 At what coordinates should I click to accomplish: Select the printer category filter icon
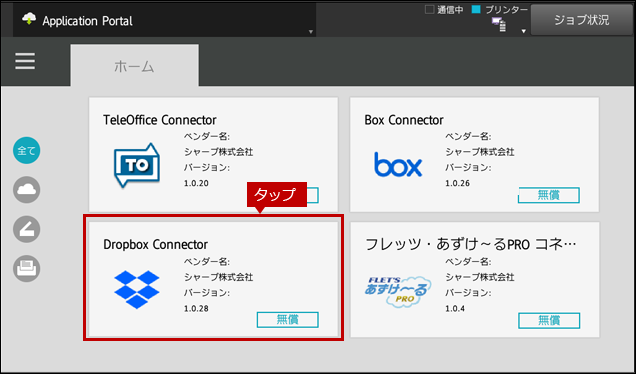point(26,269)
